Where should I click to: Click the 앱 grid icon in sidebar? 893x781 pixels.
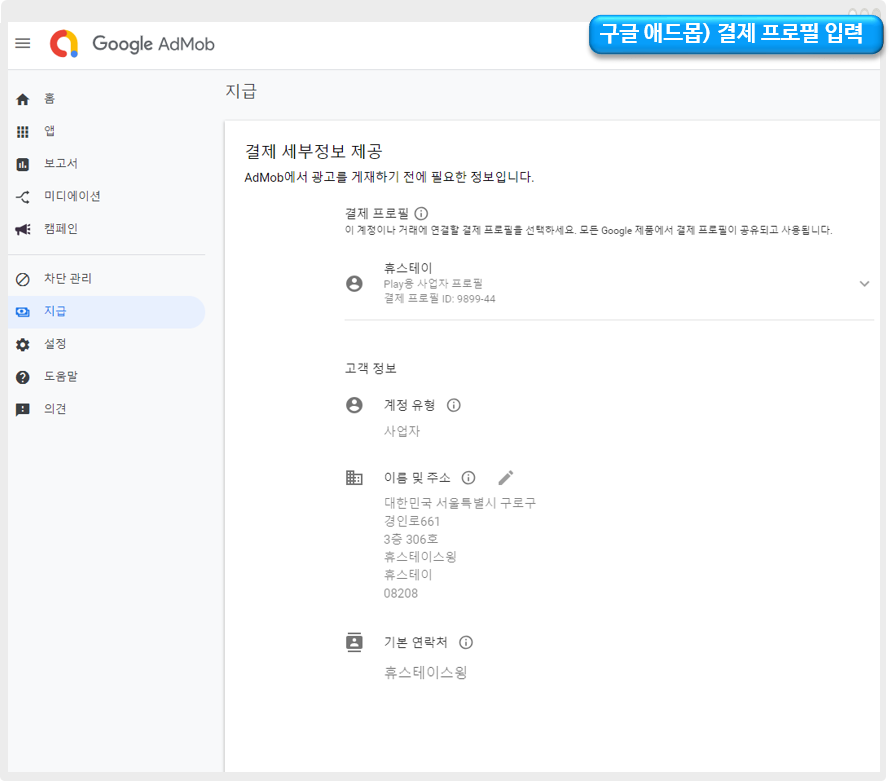(x=23, y=132)
